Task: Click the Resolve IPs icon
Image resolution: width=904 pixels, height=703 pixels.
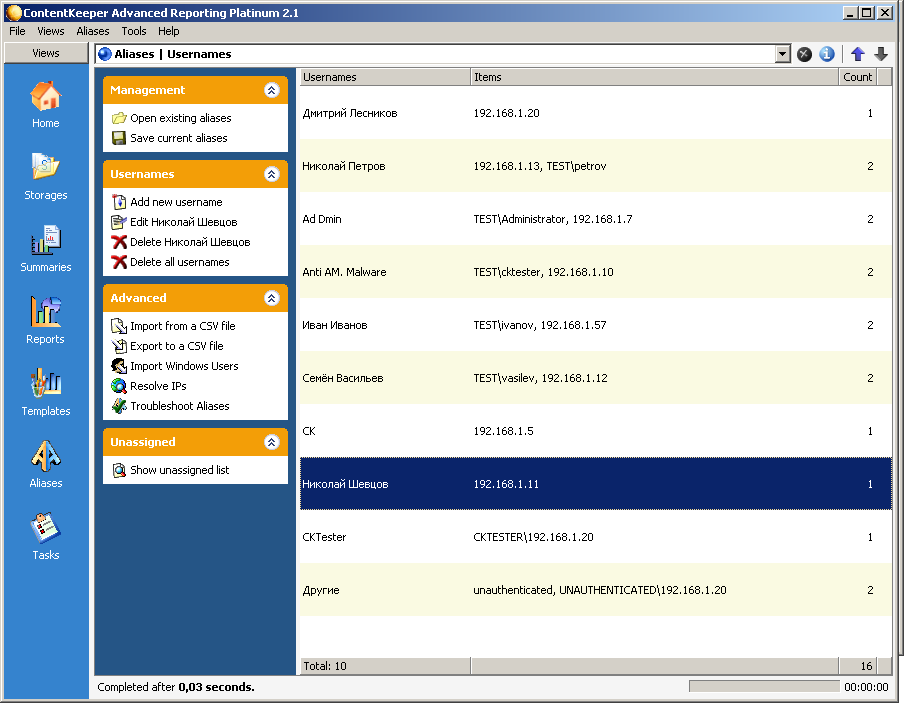Action: tap(119, 386)
